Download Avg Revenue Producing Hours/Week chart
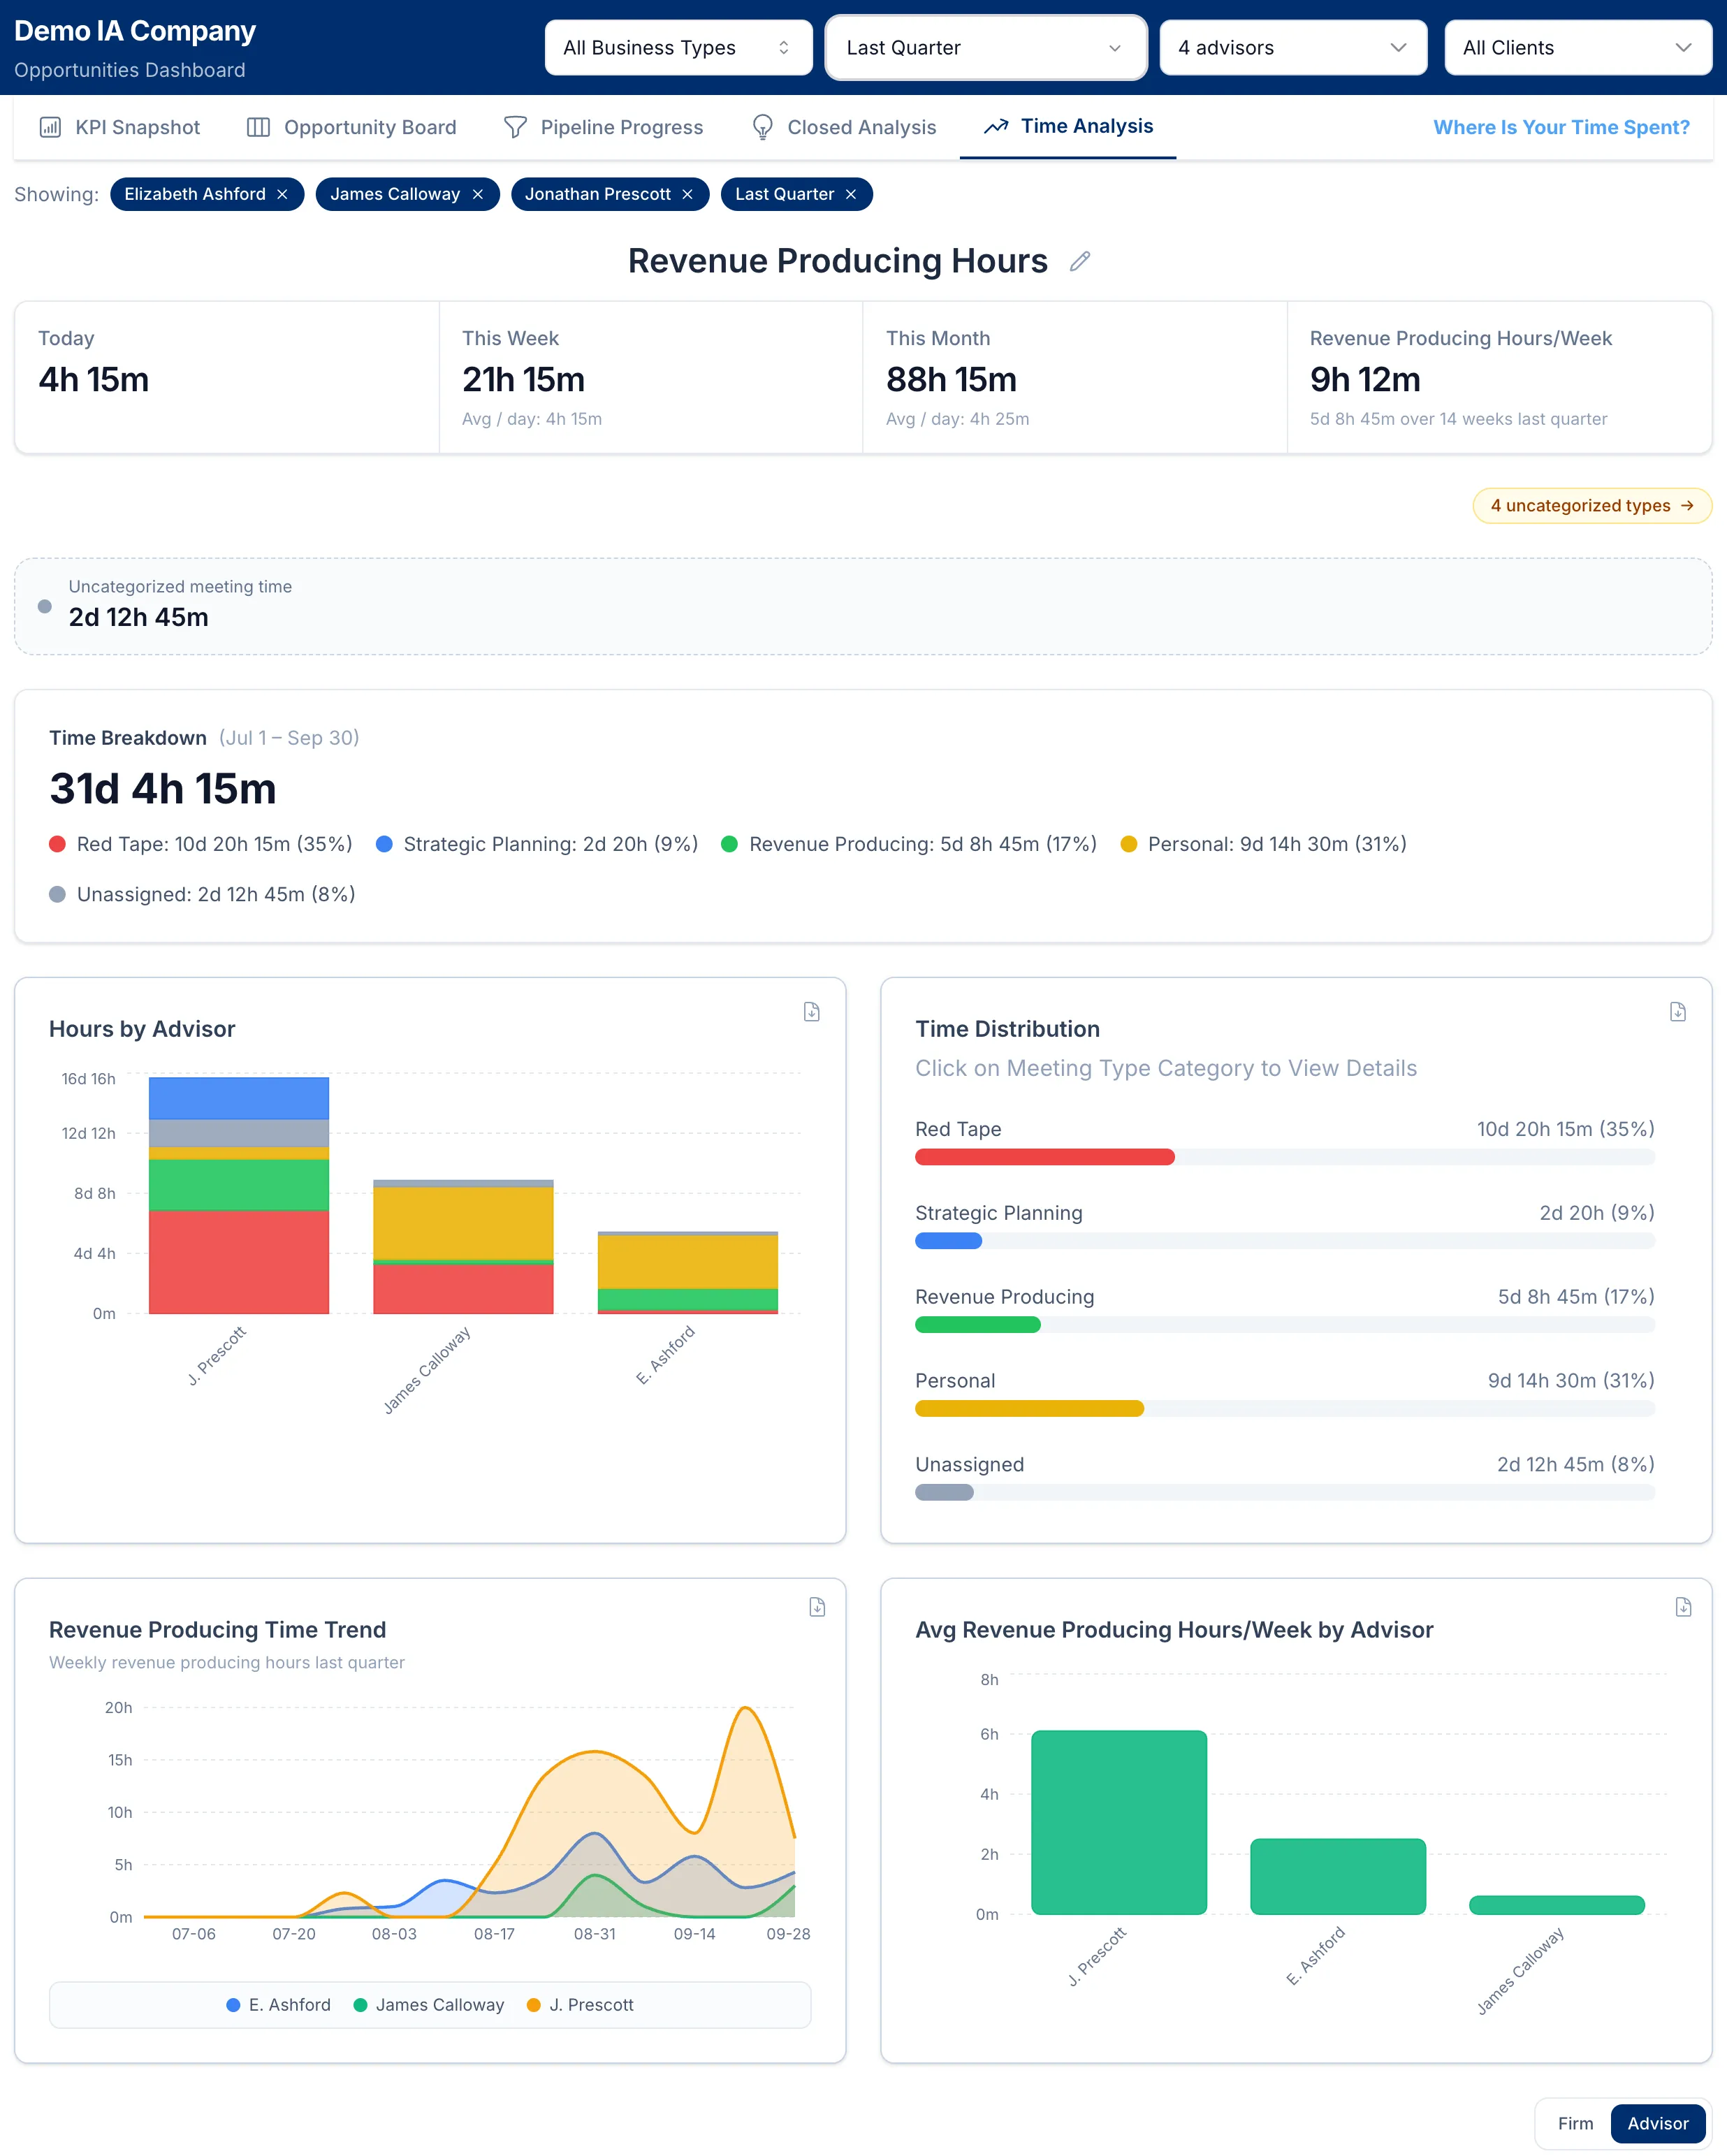1727x2156 pixels. (1683, 1606)
